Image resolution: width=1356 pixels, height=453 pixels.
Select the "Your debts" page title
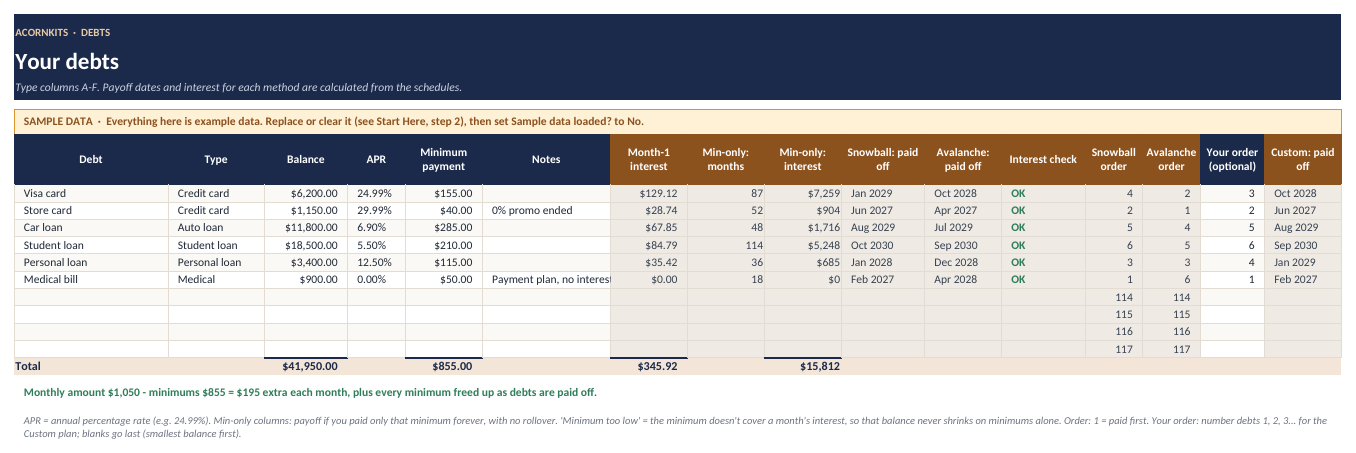67,62
